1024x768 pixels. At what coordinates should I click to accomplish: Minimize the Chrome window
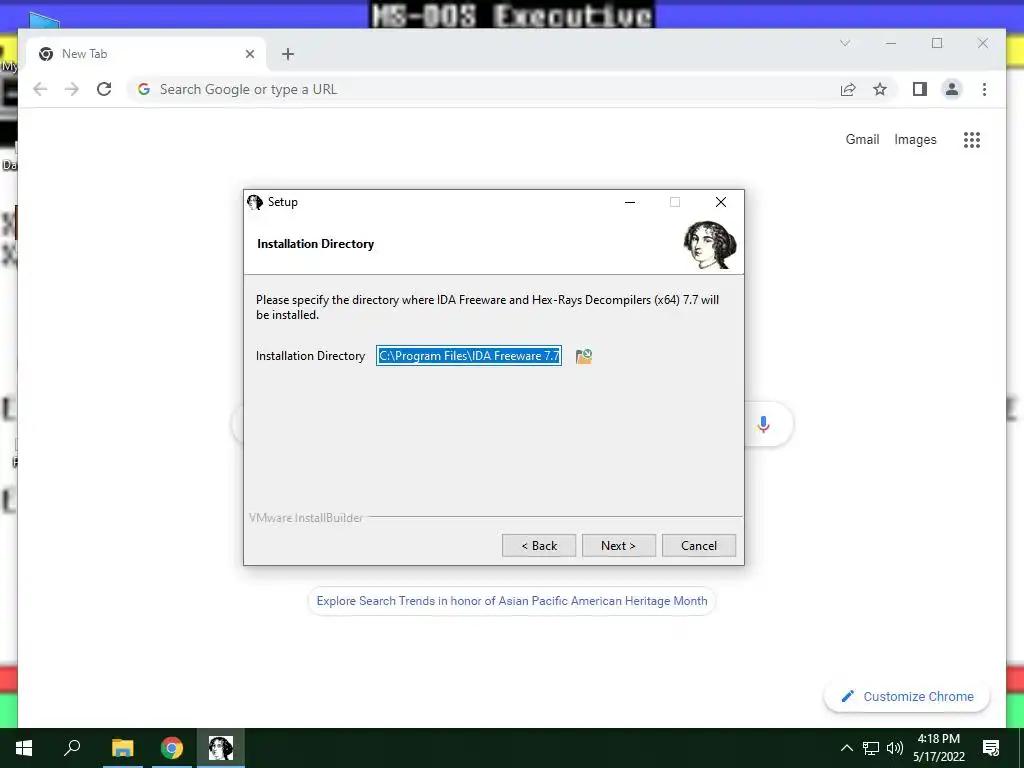coord(891,43)
